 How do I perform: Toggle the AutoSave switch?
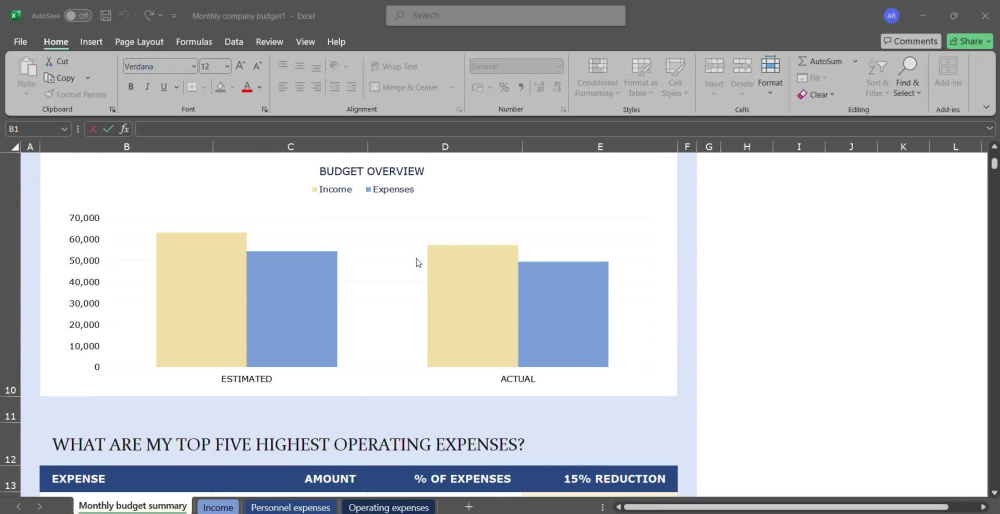point(78,15)
